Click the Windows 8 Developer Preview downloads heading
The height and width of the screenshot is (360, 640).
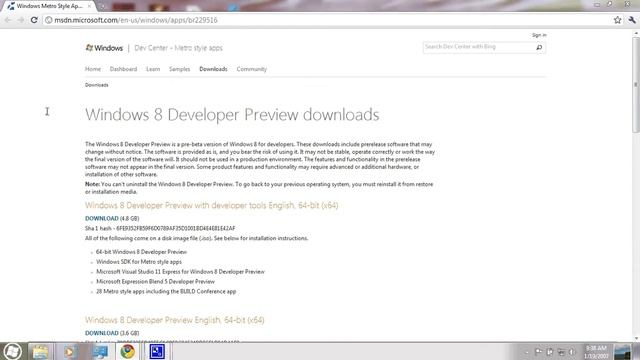click(232, 115)
